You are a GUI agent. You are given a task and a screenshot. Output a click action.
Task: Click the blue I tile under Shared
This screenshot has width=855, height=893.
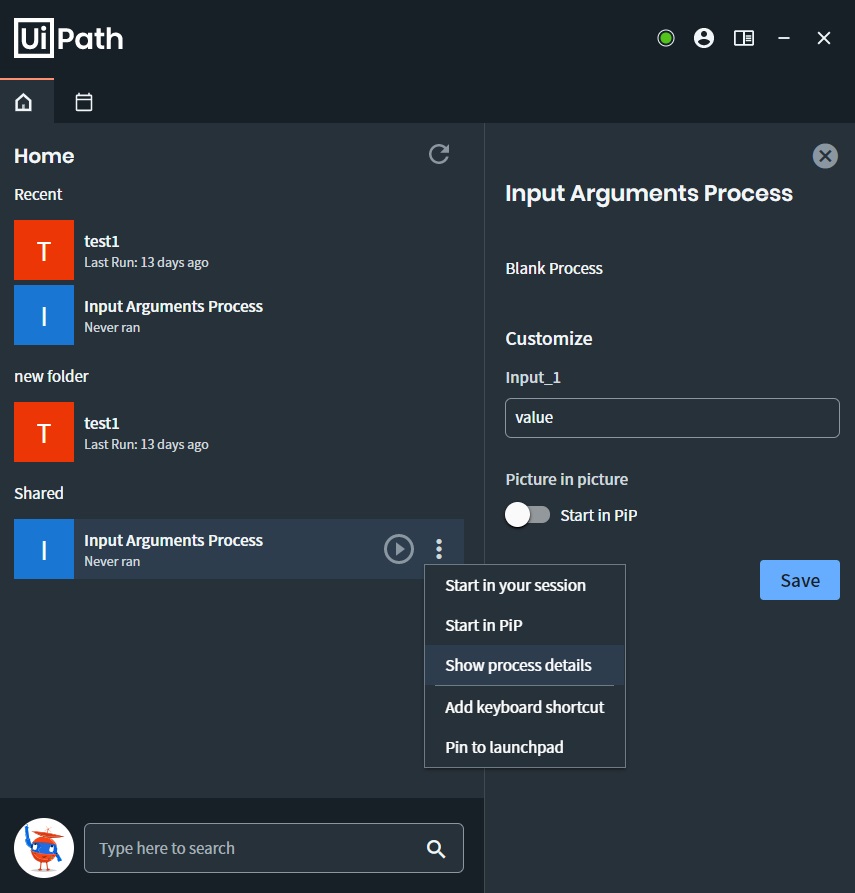tap(44, 549)
